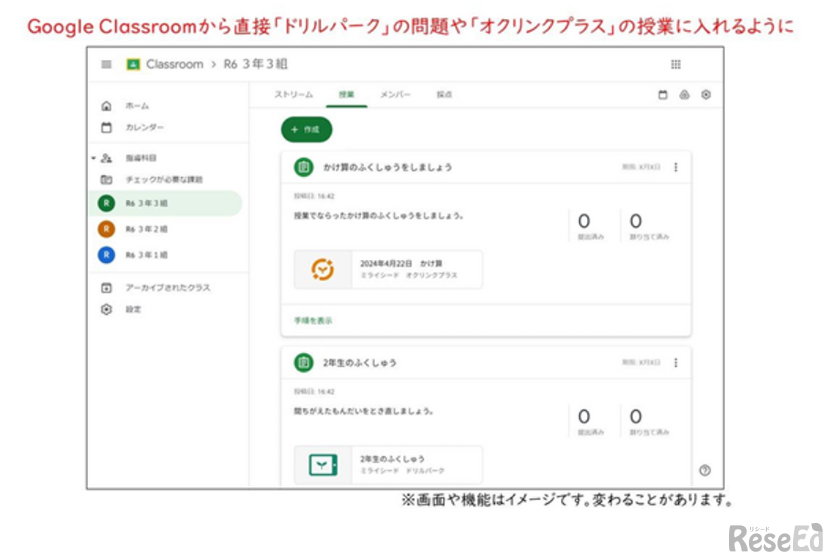
Task: Open the Google apps grid
Action: [x=676, y=64]
